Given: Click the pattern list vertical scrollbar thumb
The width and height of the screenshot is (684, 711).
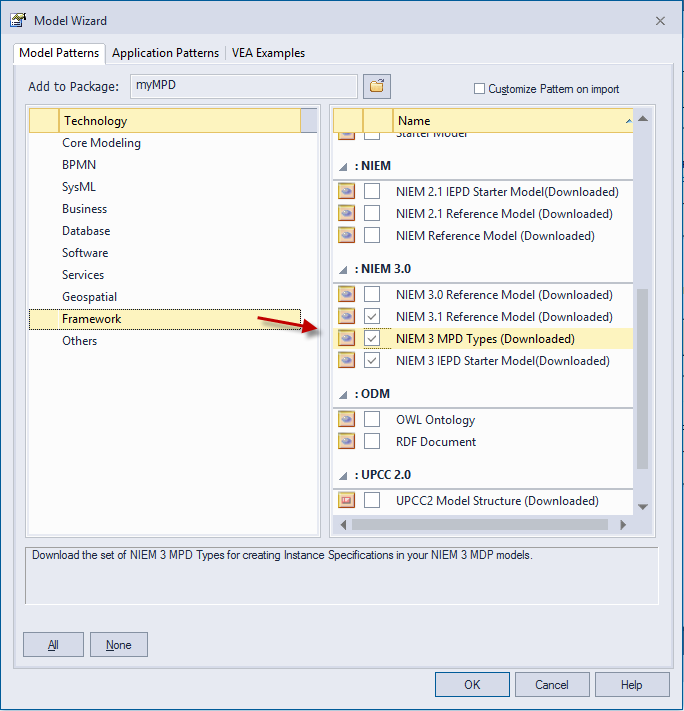Looking at the screenshot, I should click(x=643, y=380).
